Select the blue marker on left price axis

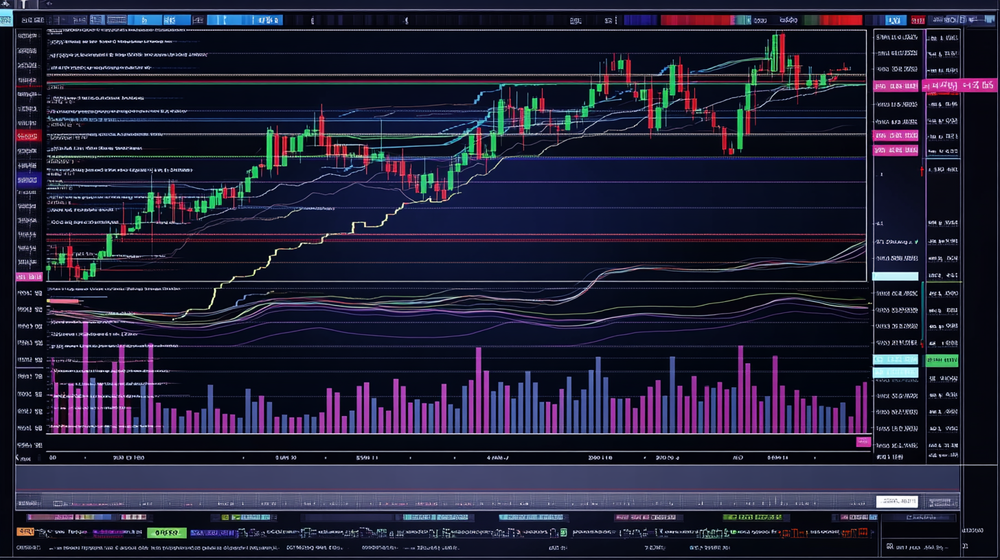coord(28,180)
